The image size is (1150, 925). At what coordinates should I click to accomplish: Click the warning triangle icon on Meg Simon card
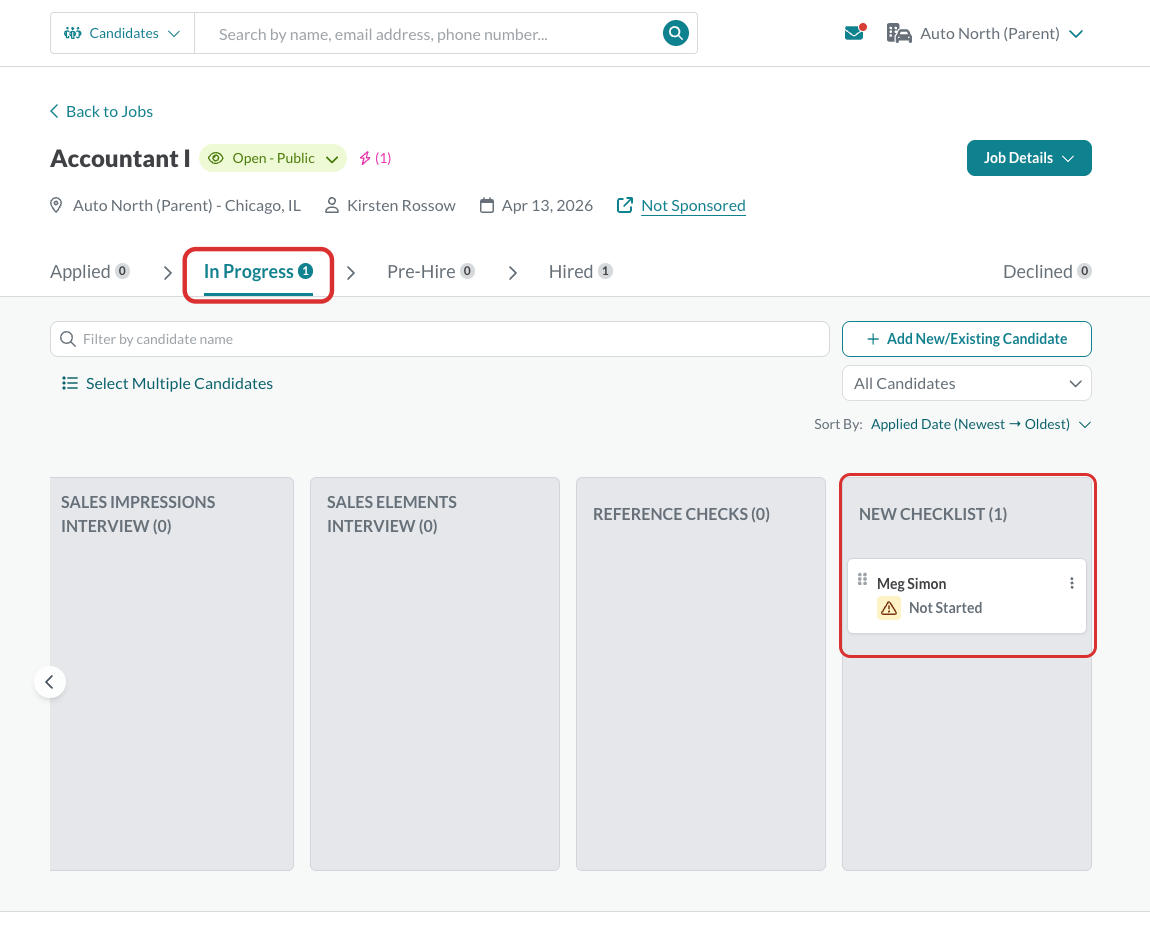tap(889, 608)
